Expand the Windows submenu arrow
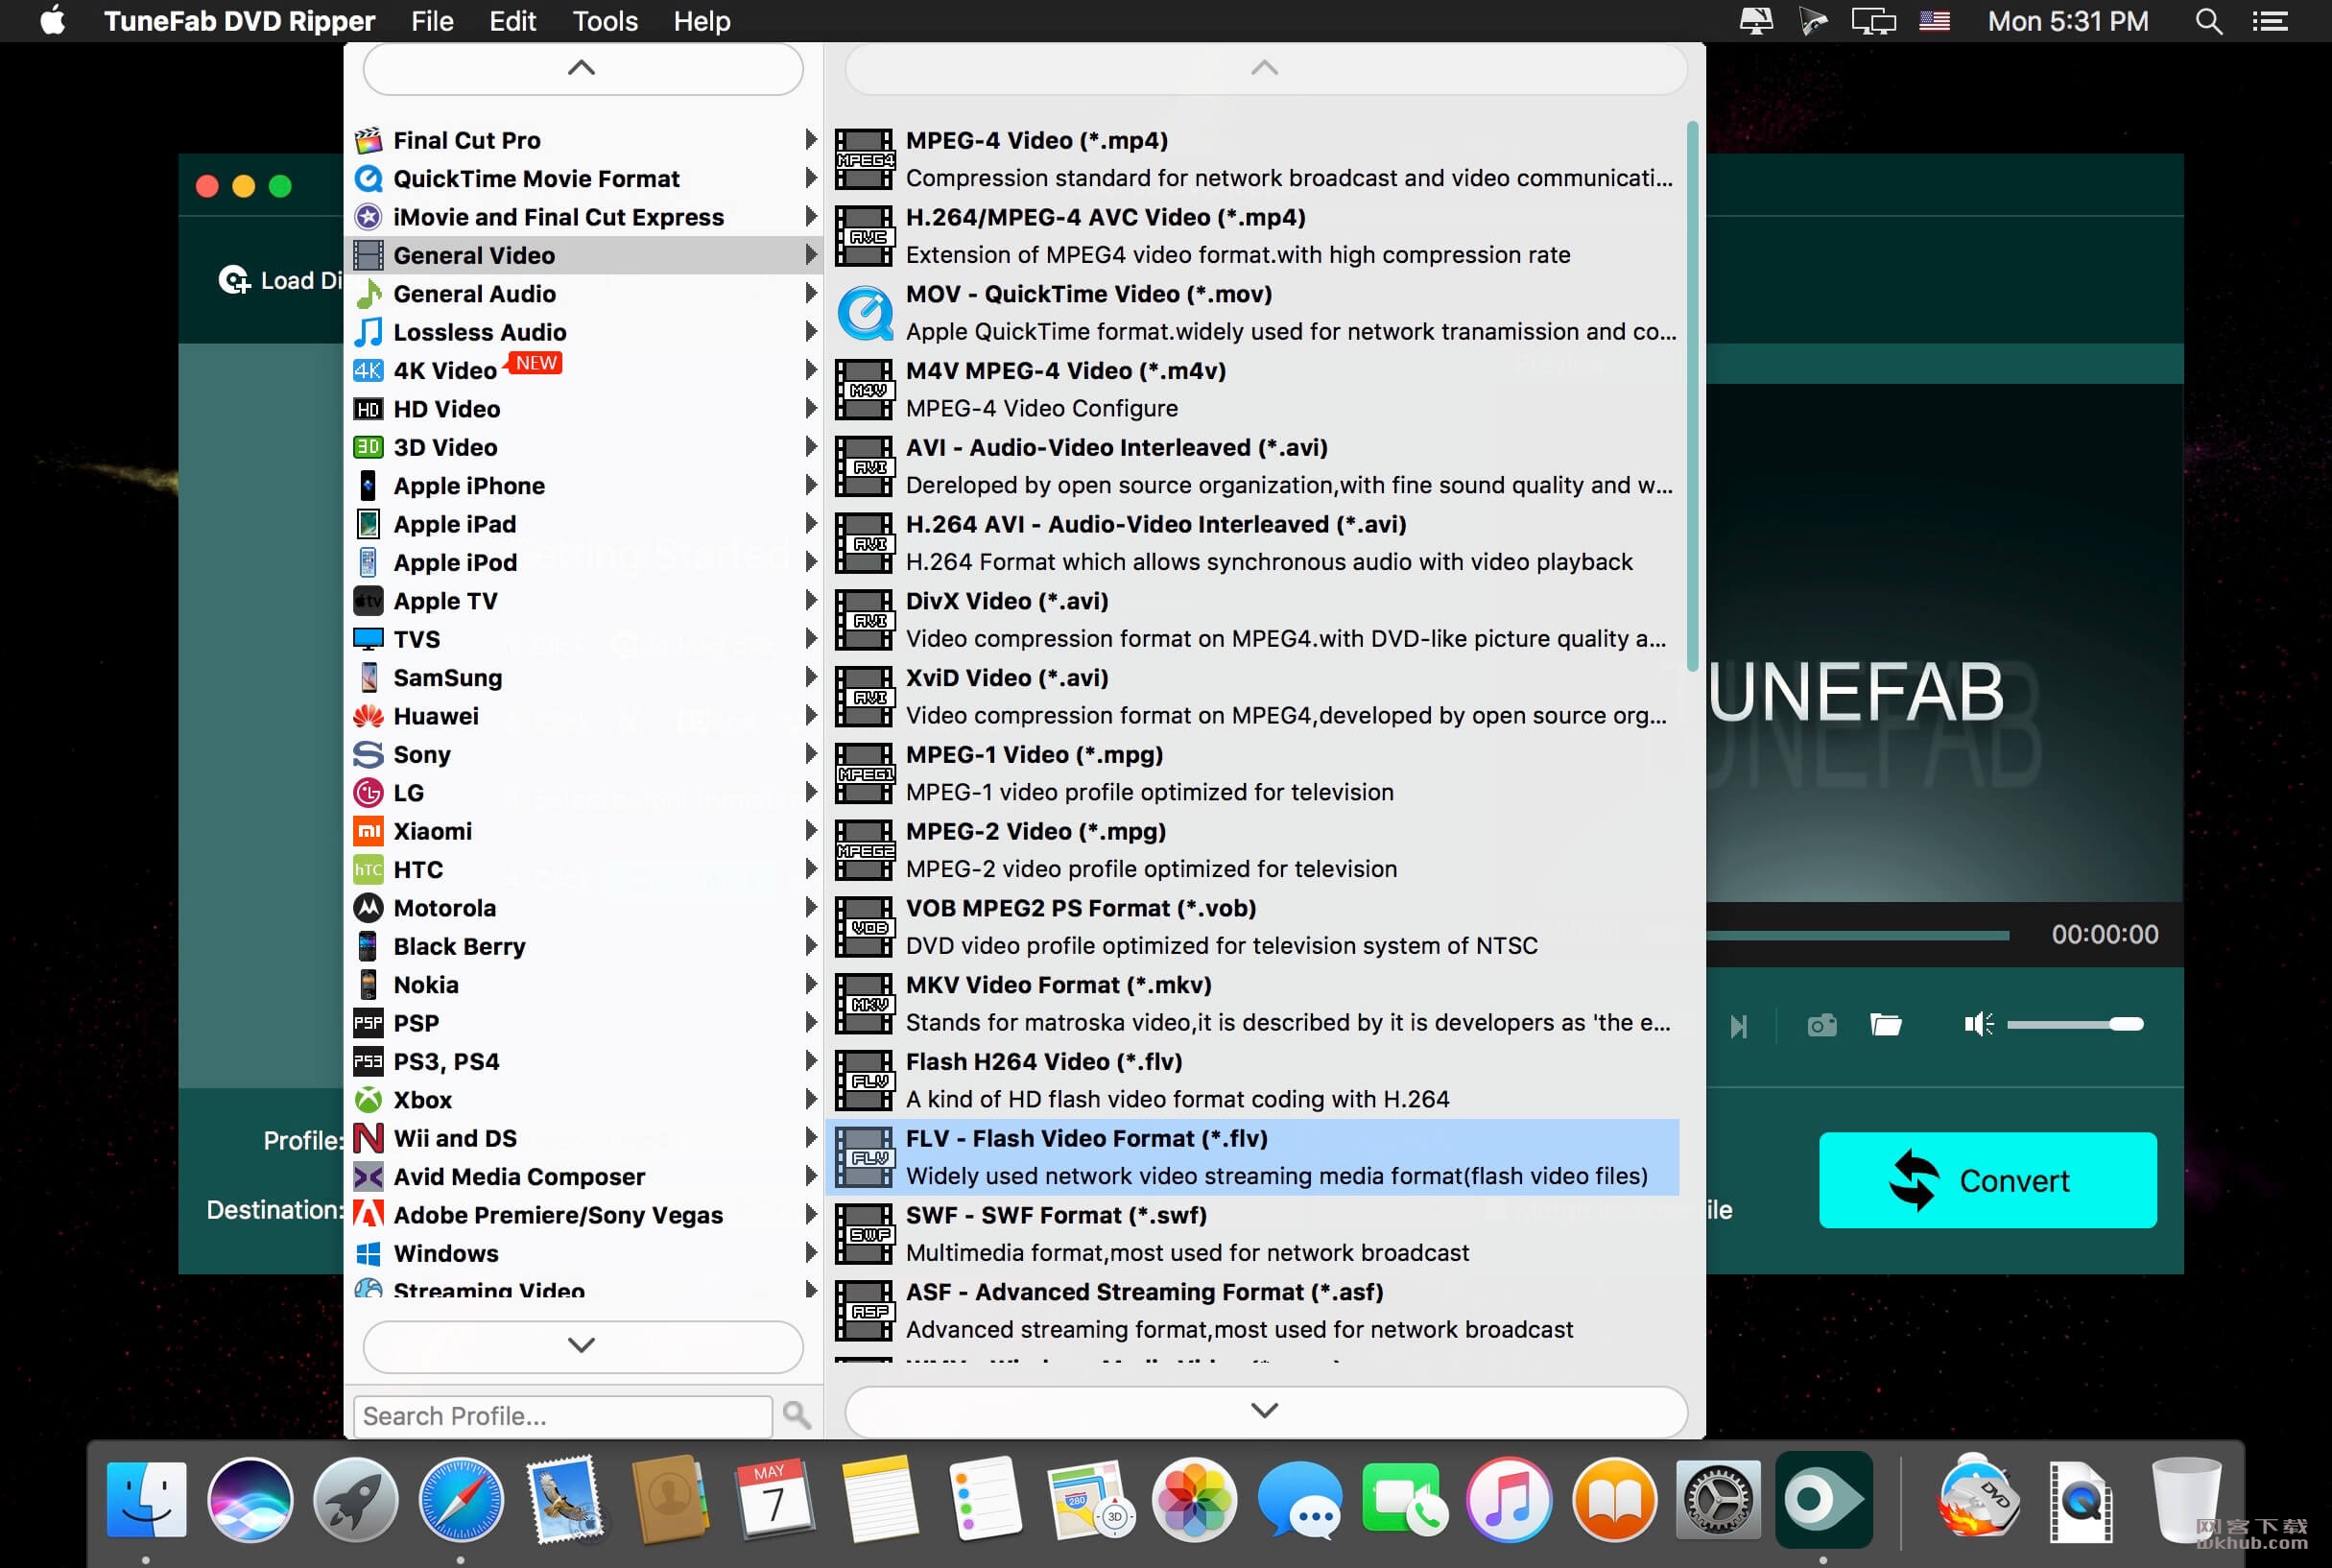This screenshot has width=2332, height=1568. [x=811, y=1253]
